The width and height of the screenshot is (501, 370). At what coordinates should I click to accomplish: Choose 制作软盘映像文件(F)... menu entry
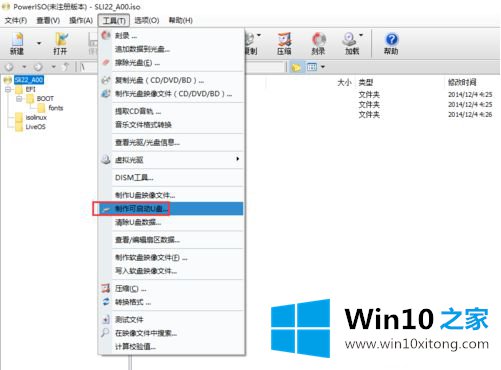[x=171, y=258]
